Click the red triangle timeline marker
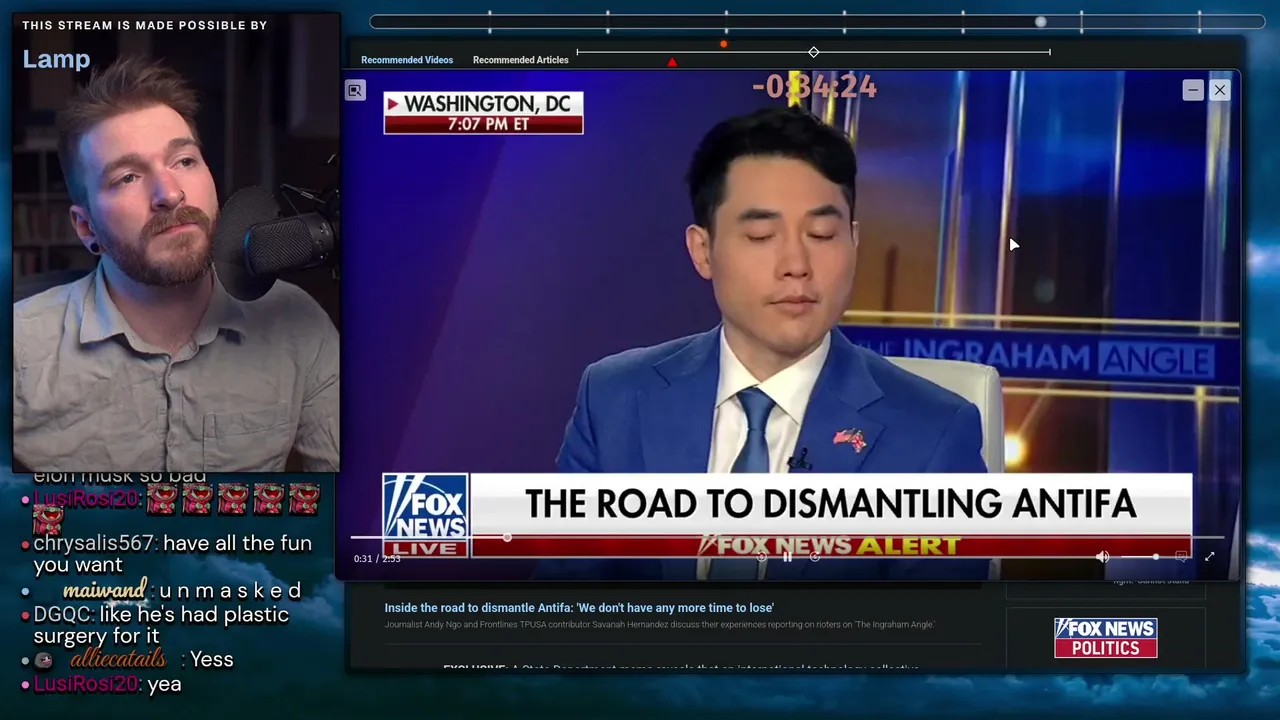 point(672,62)
